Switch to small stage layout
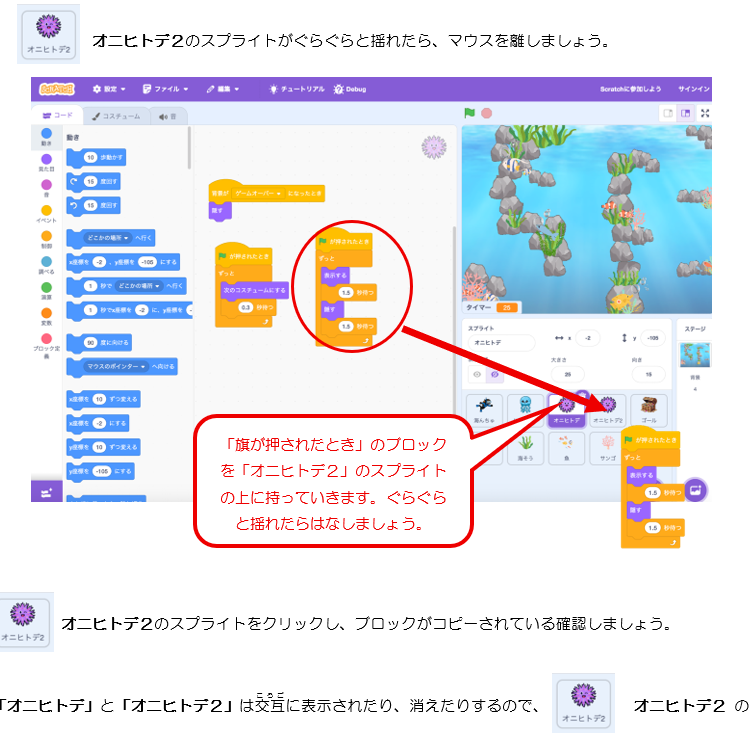This screenshot has height=737, width=754. tap(667, 113)
